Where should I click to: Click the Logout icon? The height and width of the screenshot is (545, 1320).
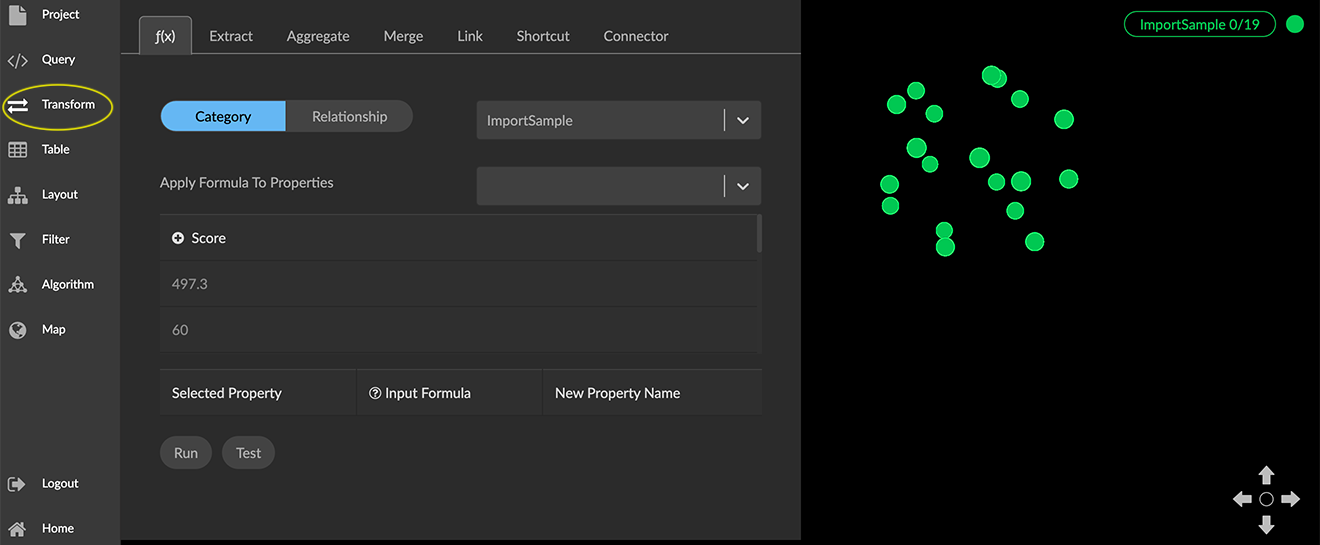[17, 484]
